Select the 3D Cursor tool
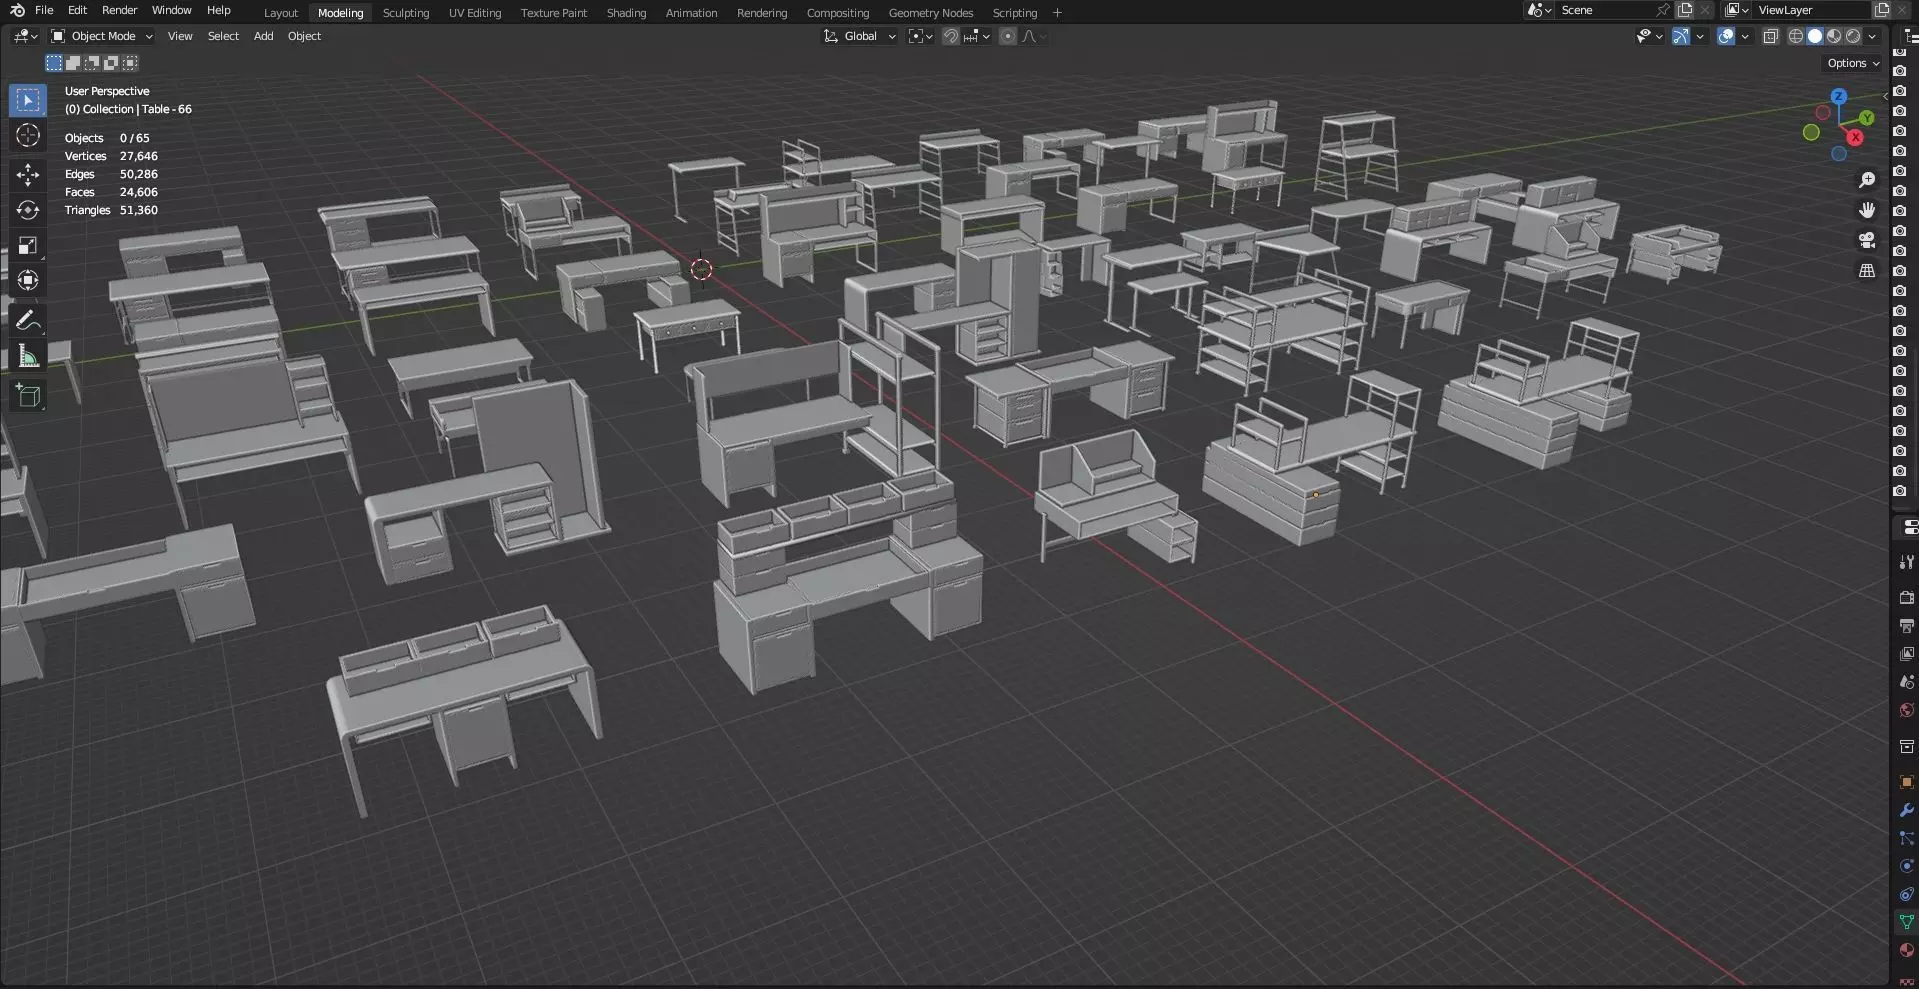Screen dimensions: 1919x989 (x=28, y=136)
